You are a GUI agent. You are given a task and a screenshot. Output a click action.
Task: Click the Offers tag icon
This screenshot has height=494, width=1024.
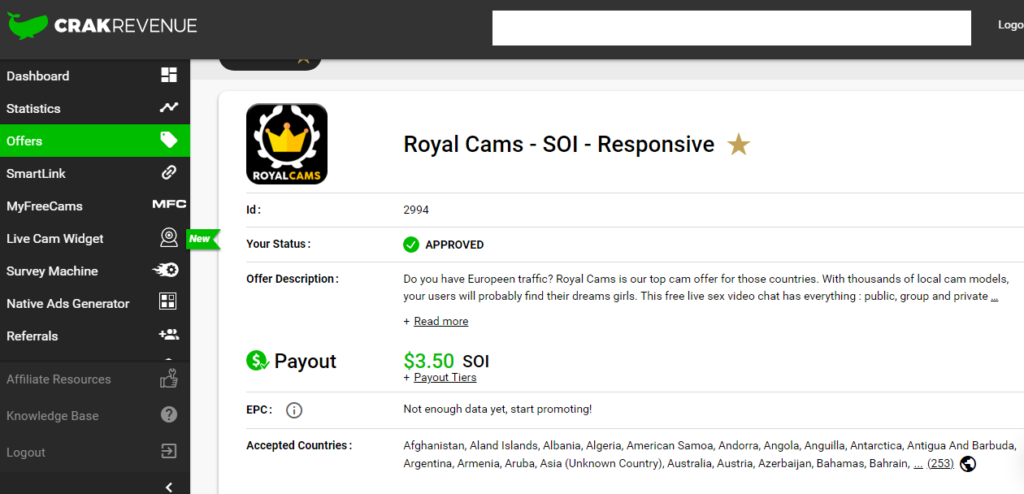click(169, 140)
